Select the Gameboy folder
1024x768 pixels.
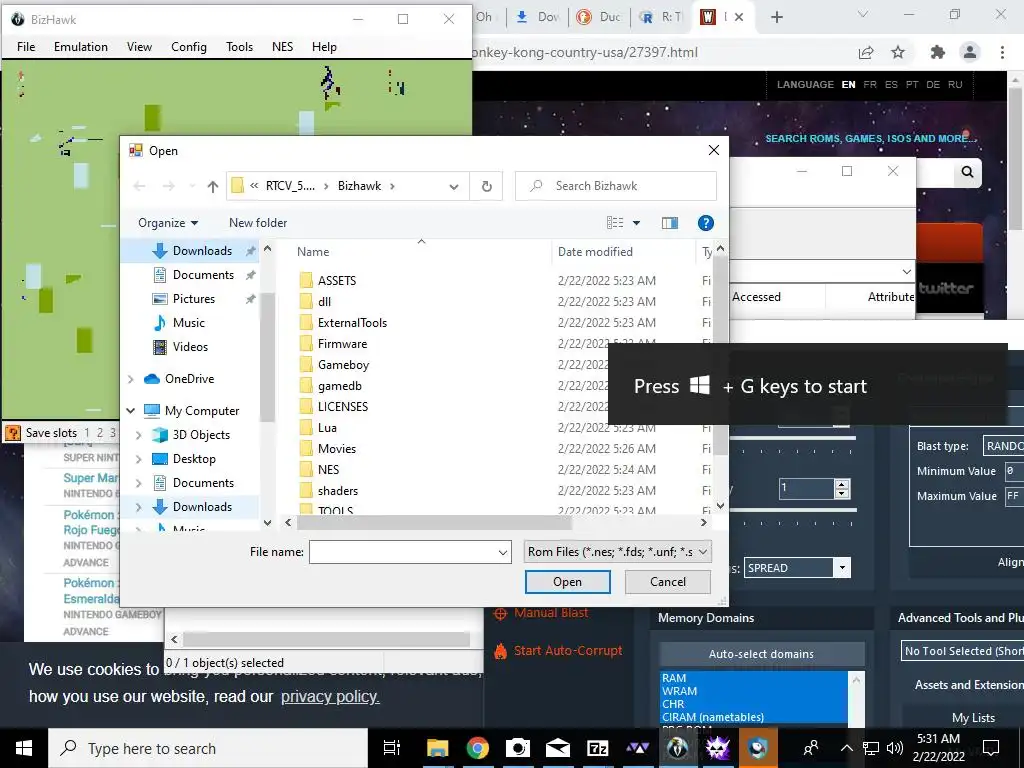(x=344, y=365)
